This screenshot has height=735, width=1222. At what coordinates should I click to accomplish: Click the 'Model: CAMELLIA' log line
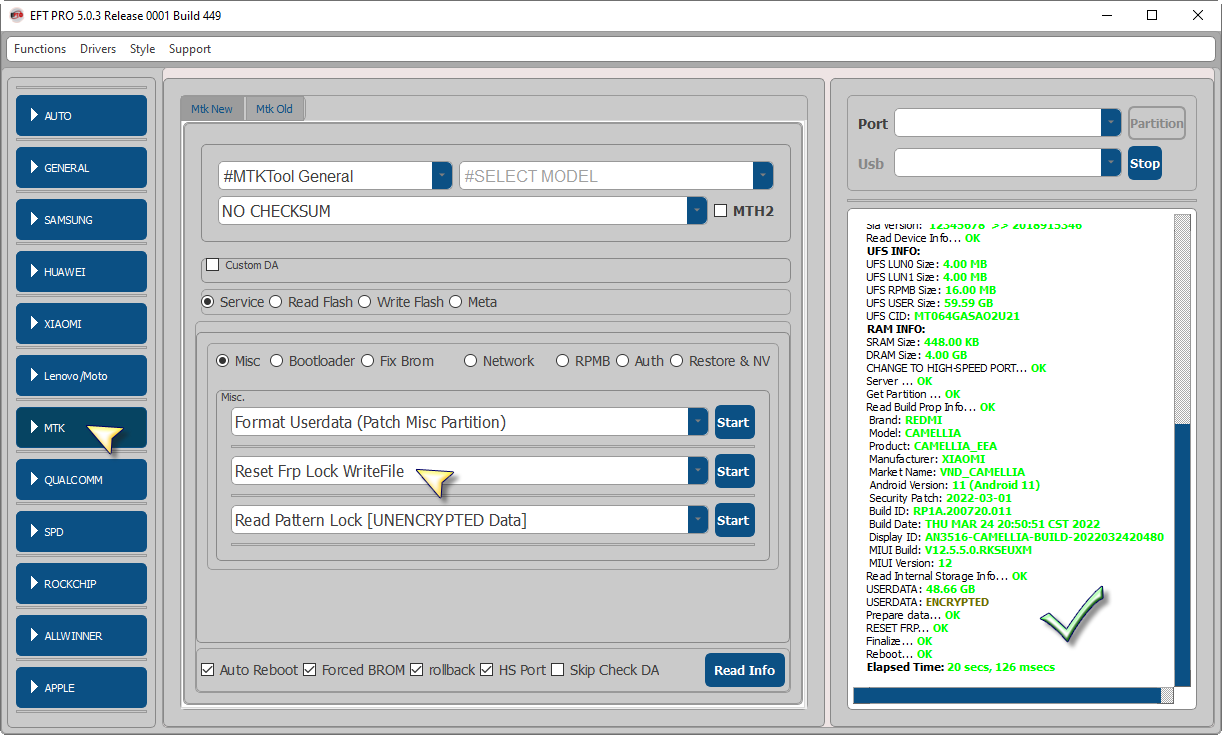point(915,433)
